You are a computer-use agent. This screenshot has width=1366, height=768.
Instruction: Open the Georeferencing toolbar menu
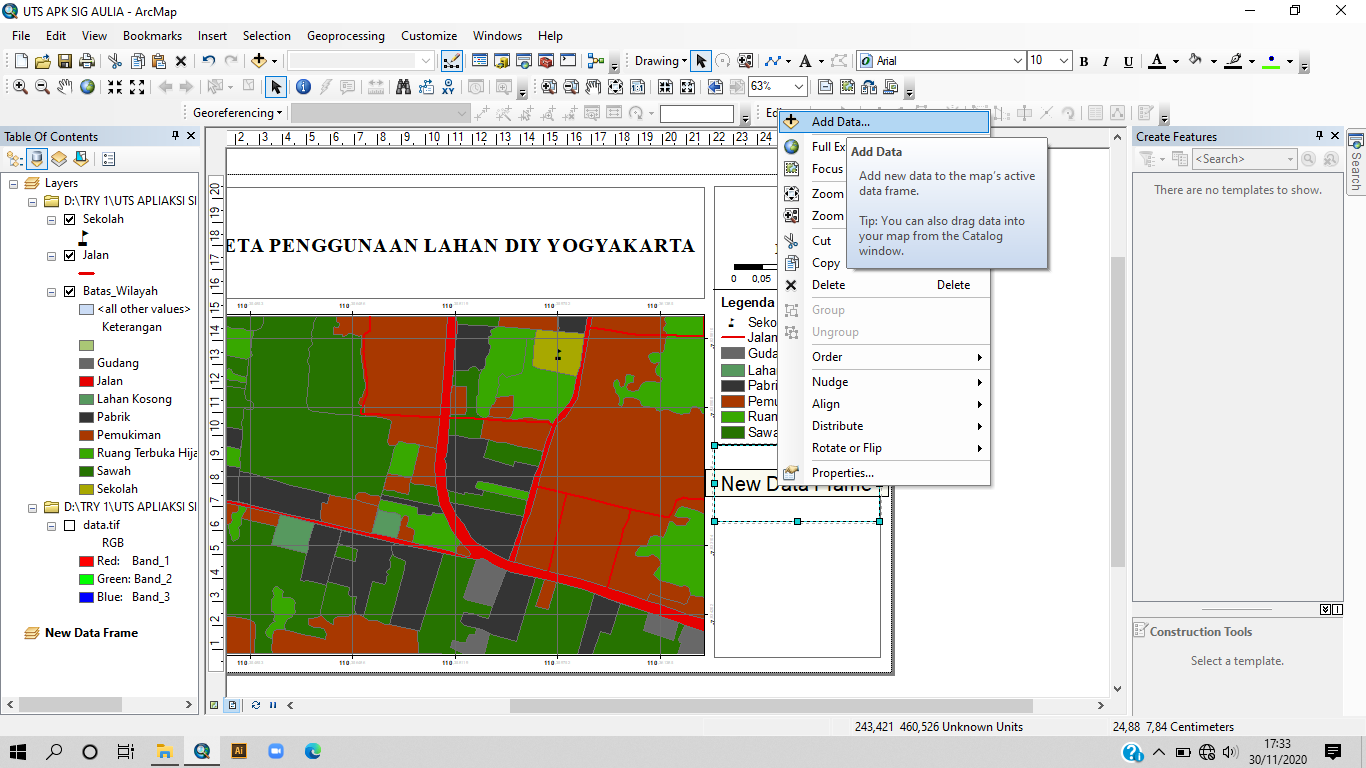pos(237,113)
